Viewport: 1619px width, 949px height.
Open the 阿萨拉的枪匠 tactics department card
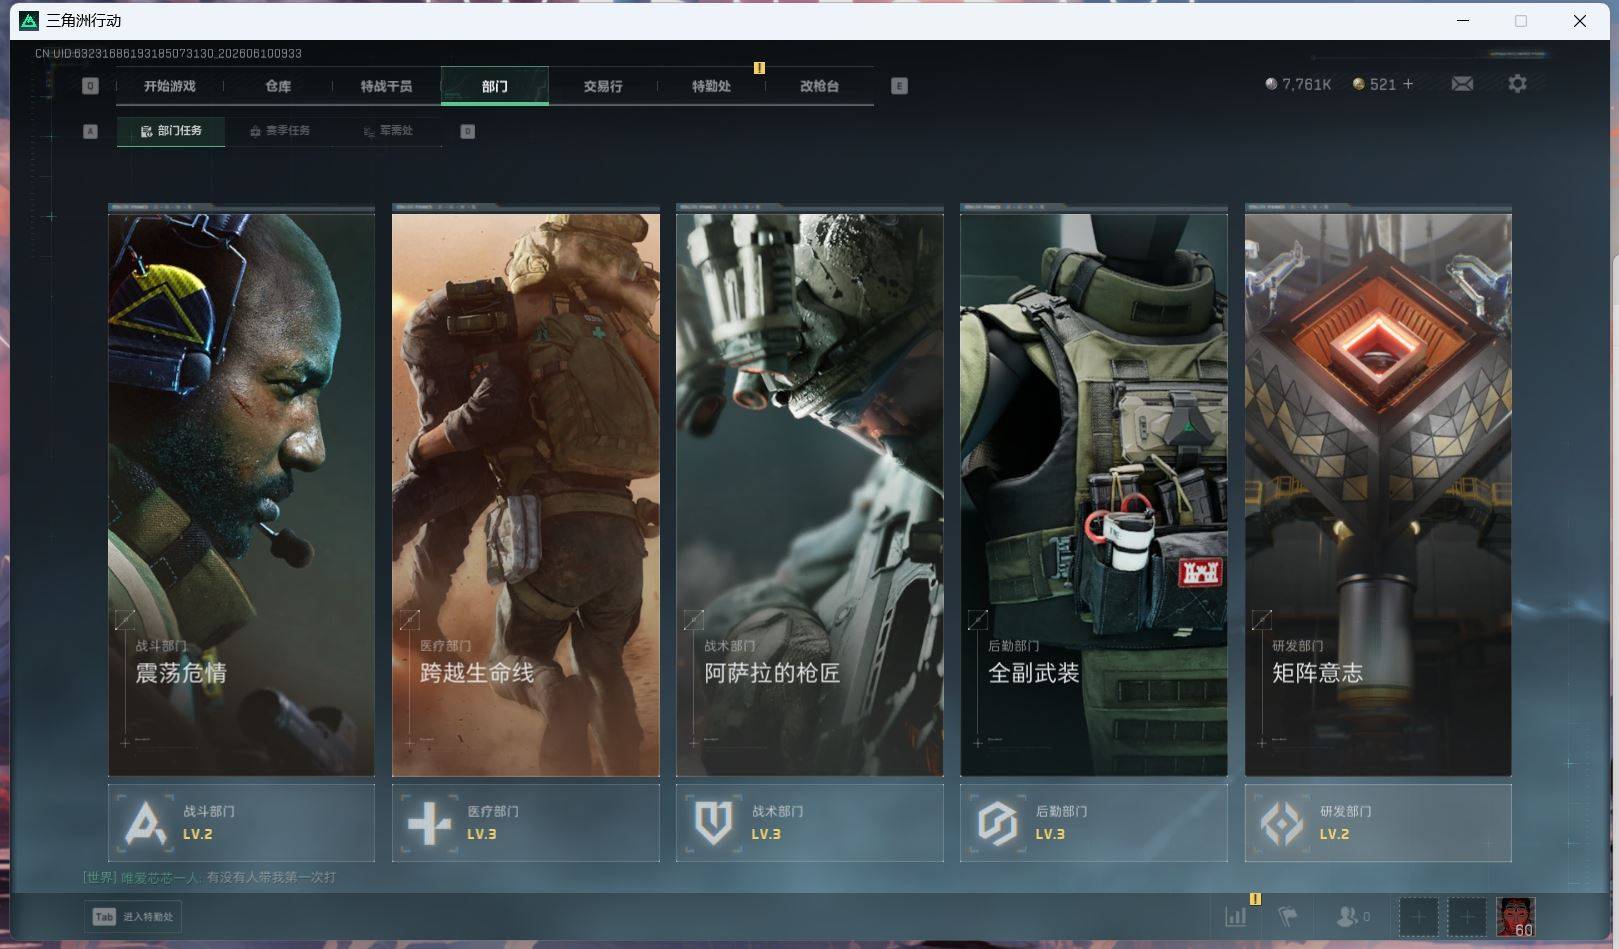pos(809,494)
